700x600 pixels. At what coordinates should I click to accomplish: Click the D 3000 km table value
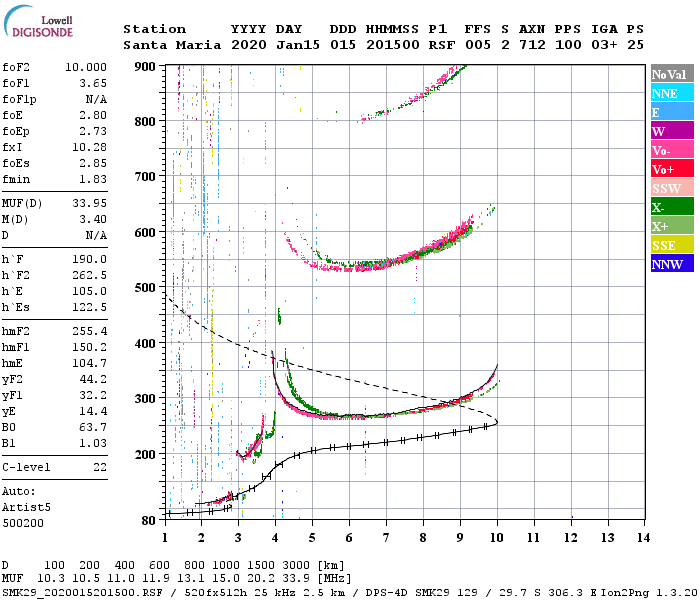pos(296,566)
